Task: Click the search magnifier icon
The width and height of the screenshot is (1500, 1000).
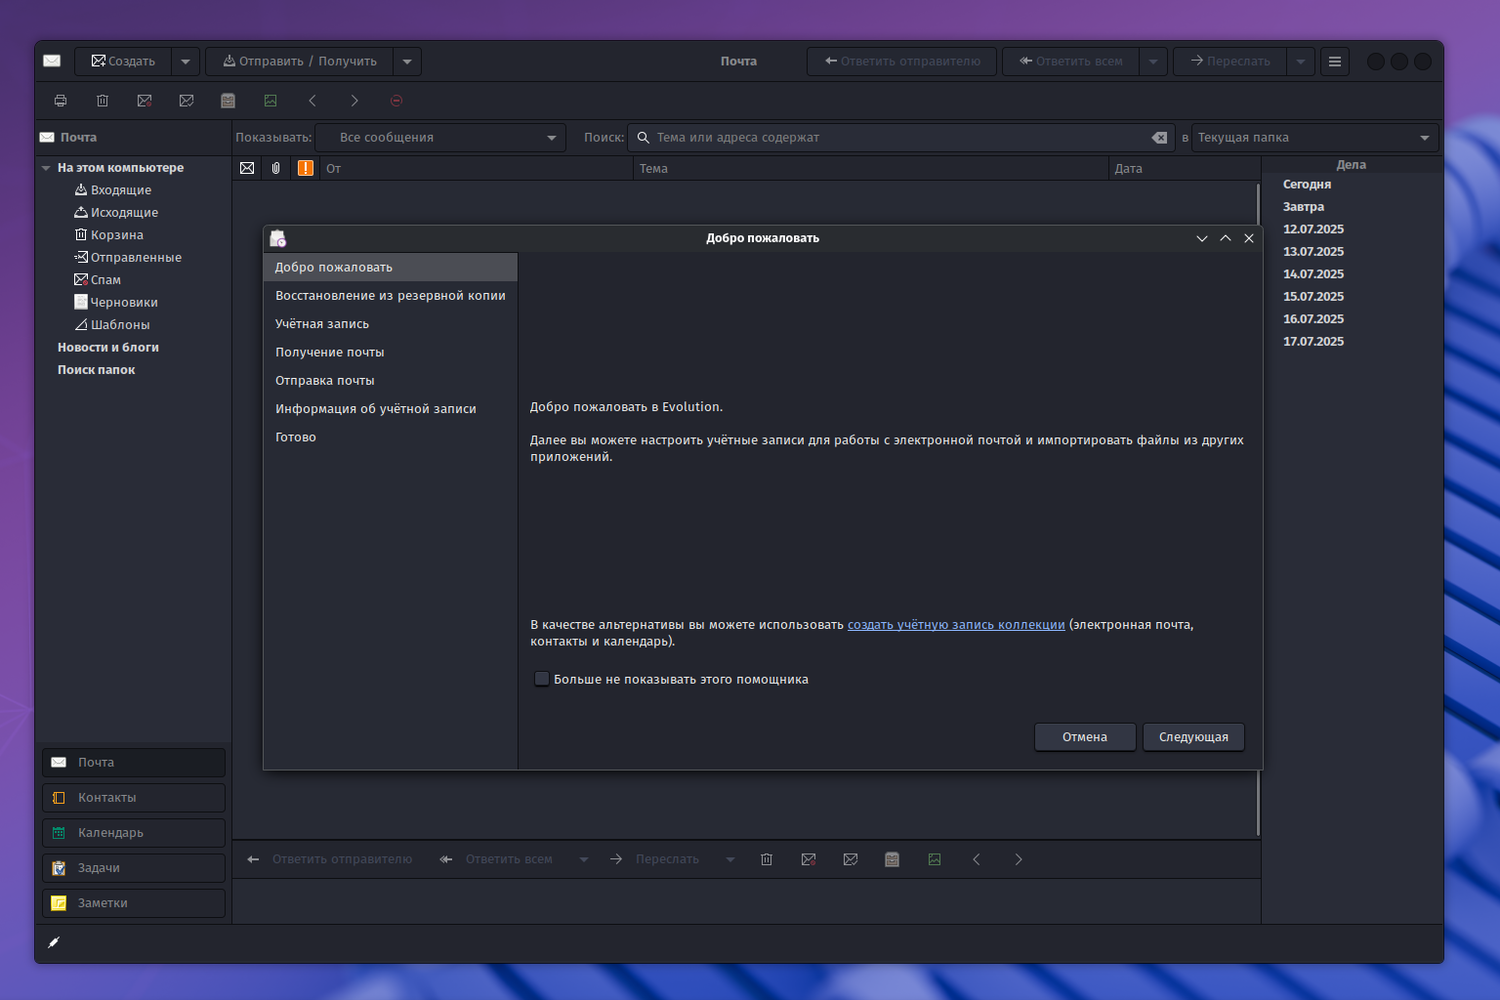Action: (643, 138)
